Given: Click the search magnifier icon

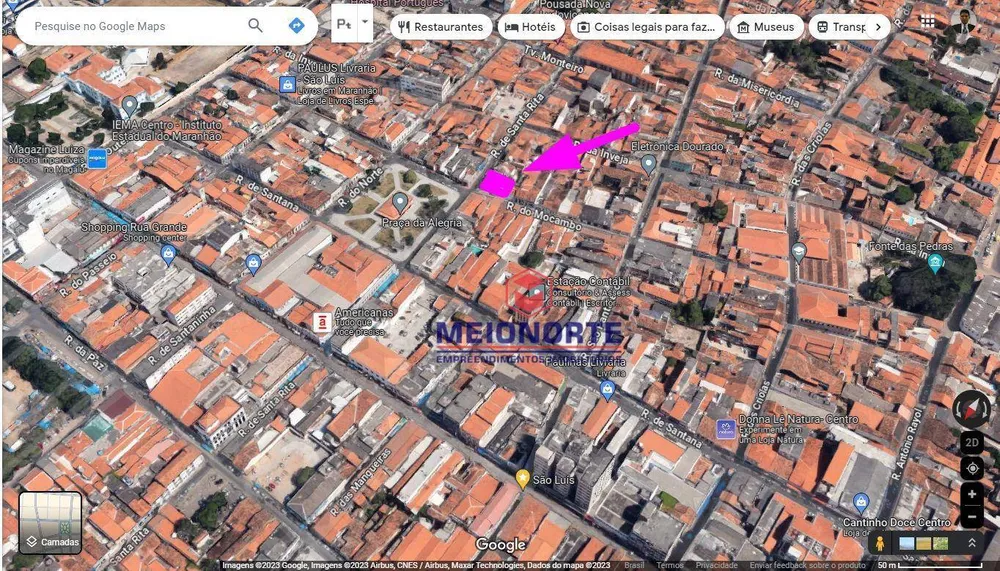Looking at the screenshot, I should click(255, 26).
